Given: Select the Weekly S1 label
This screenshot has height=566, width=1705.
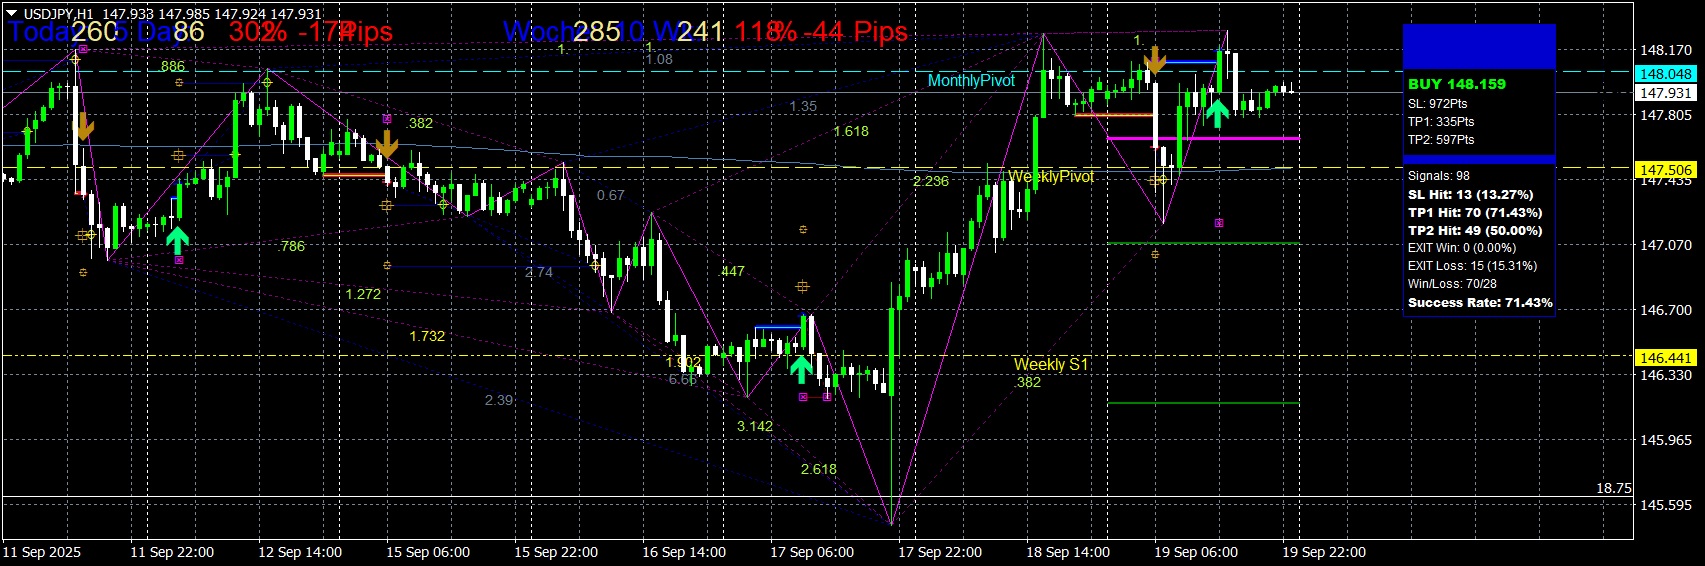Looking at the screenshot, I should click(1050, 364).
